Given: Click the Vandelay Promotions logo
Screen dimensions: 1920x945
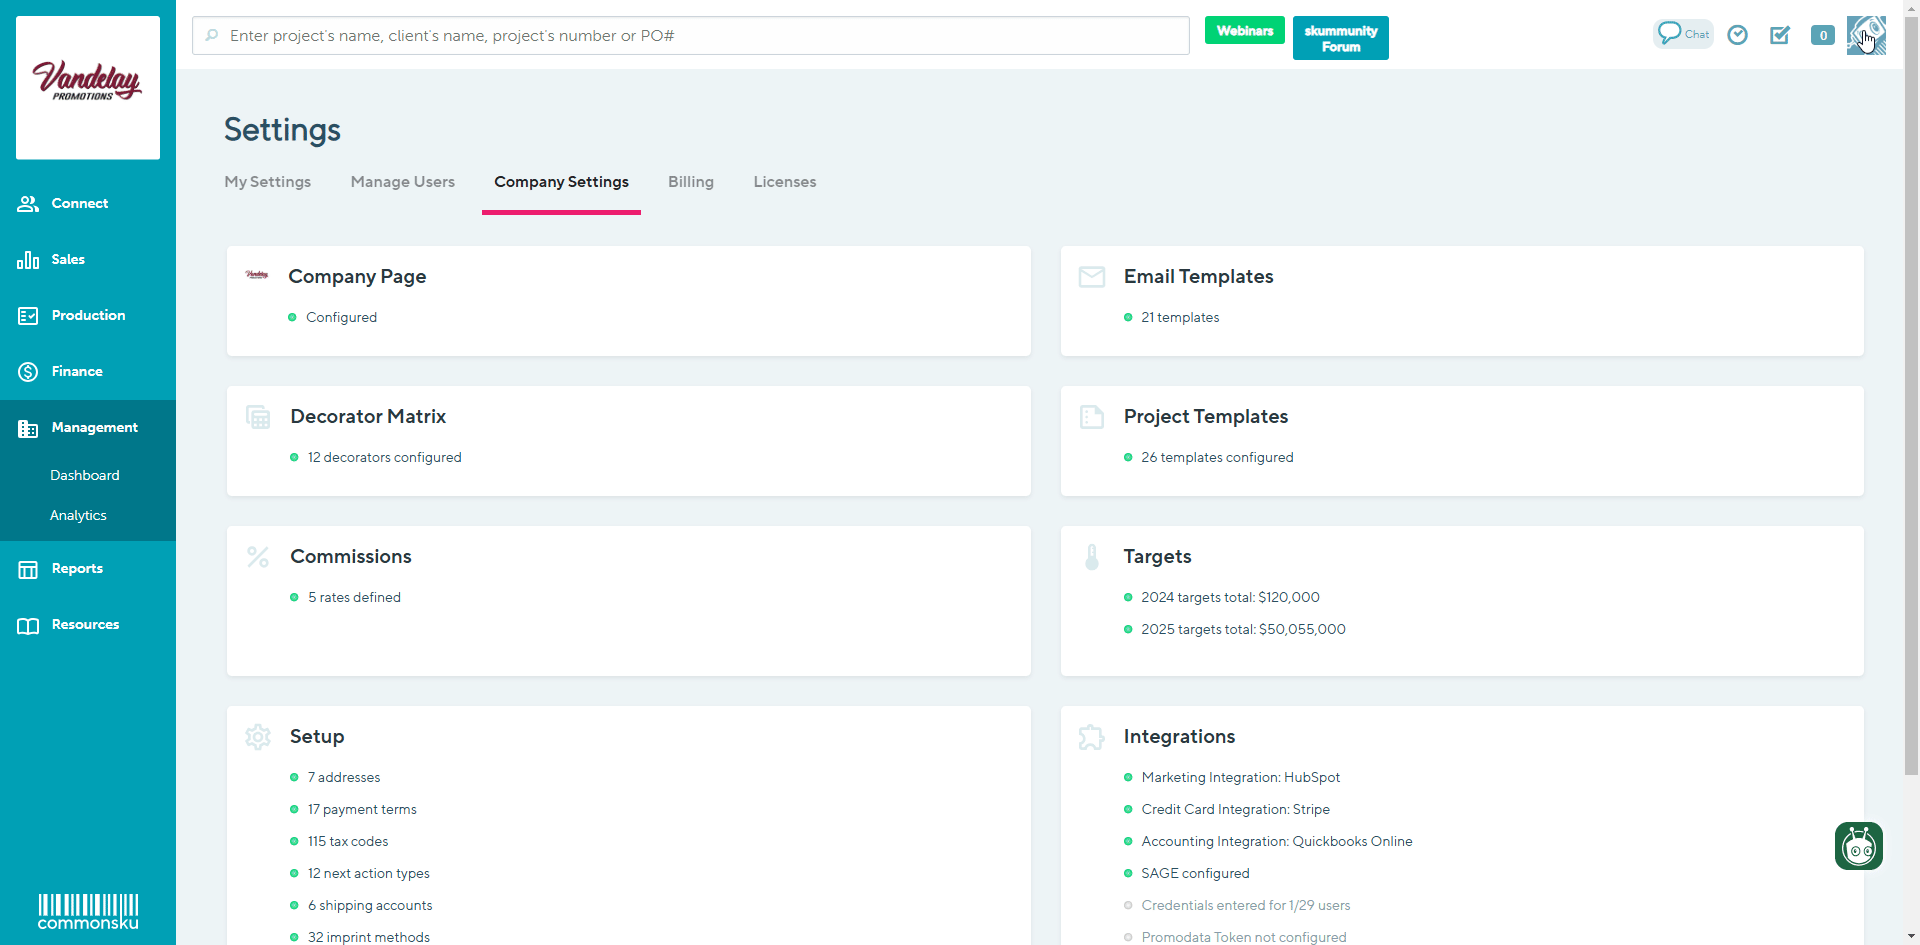Looking at the screenshot, I should pos(87,87).
